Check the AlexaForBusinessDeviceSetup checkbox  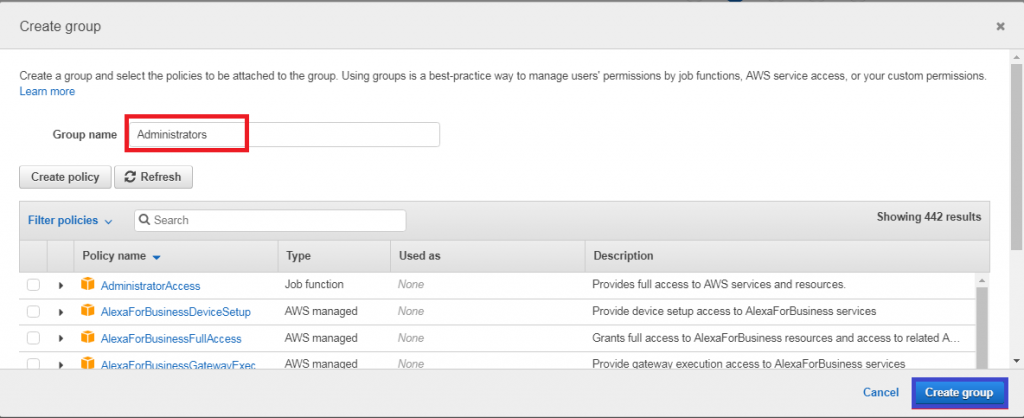pos(33,312)
